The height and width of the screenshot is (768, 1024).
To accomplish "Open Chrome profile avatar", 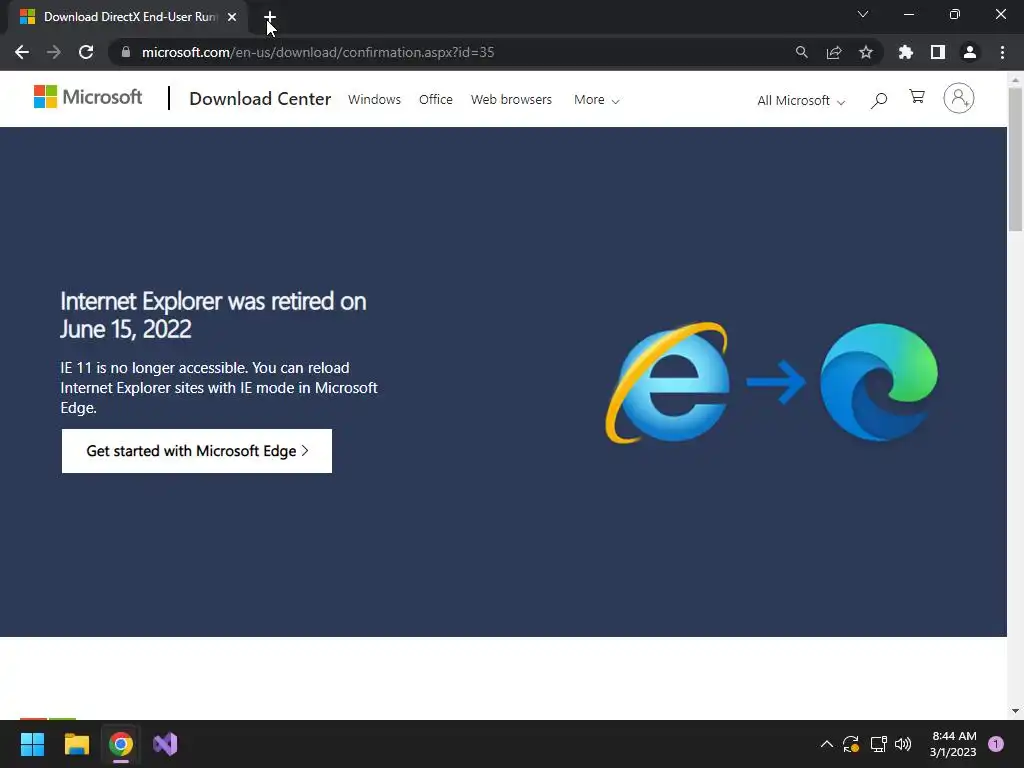I will point(970,52).
